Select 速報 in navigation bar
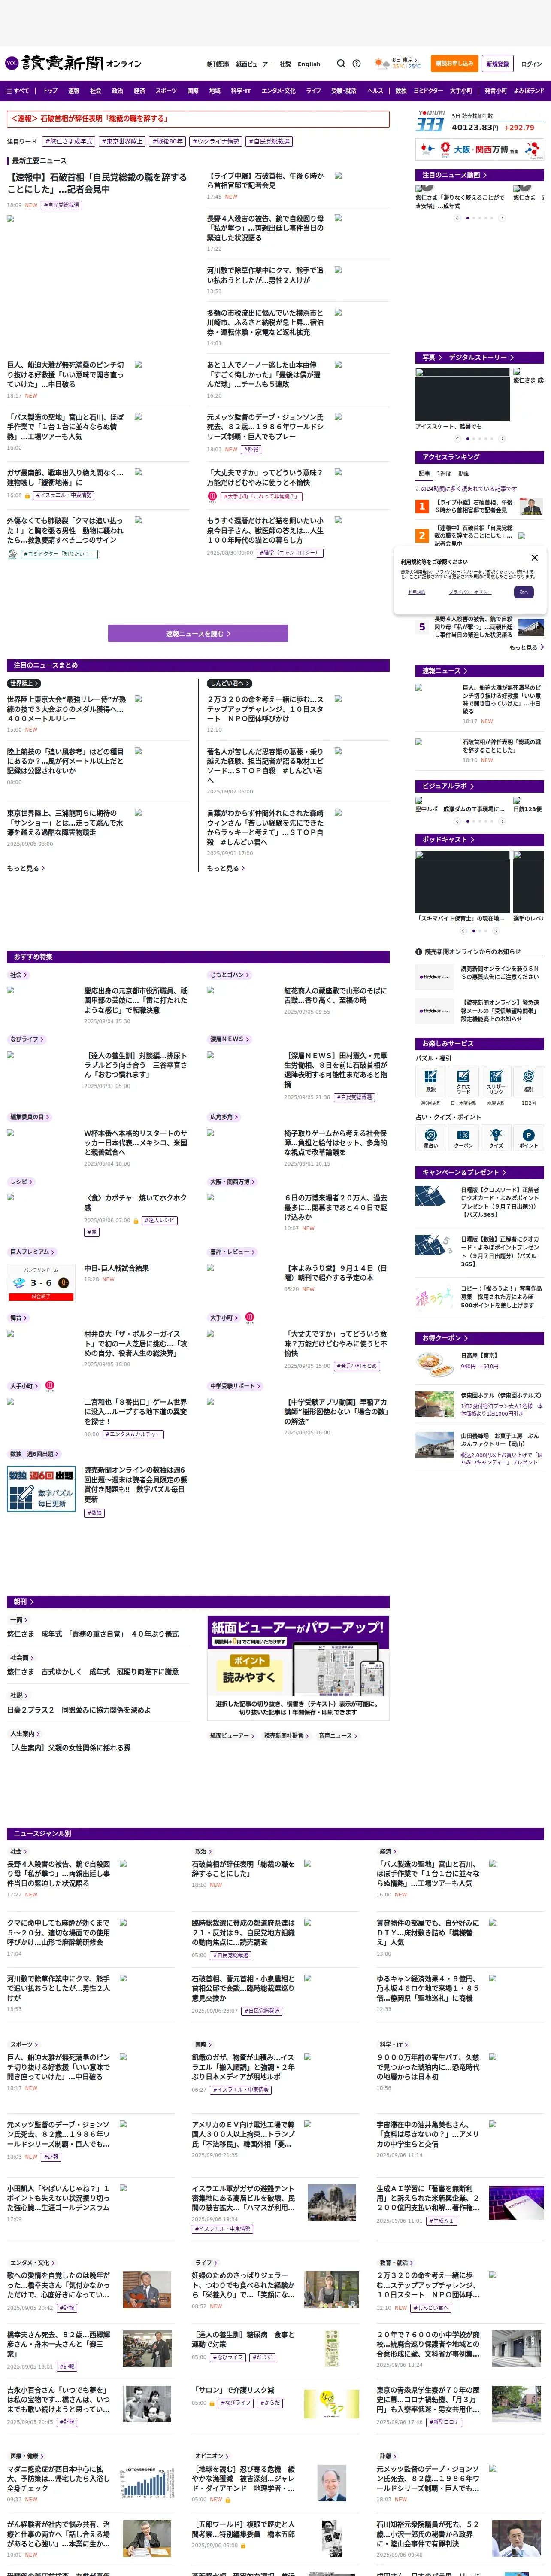The image size is (551, 2576). [73, 91]
